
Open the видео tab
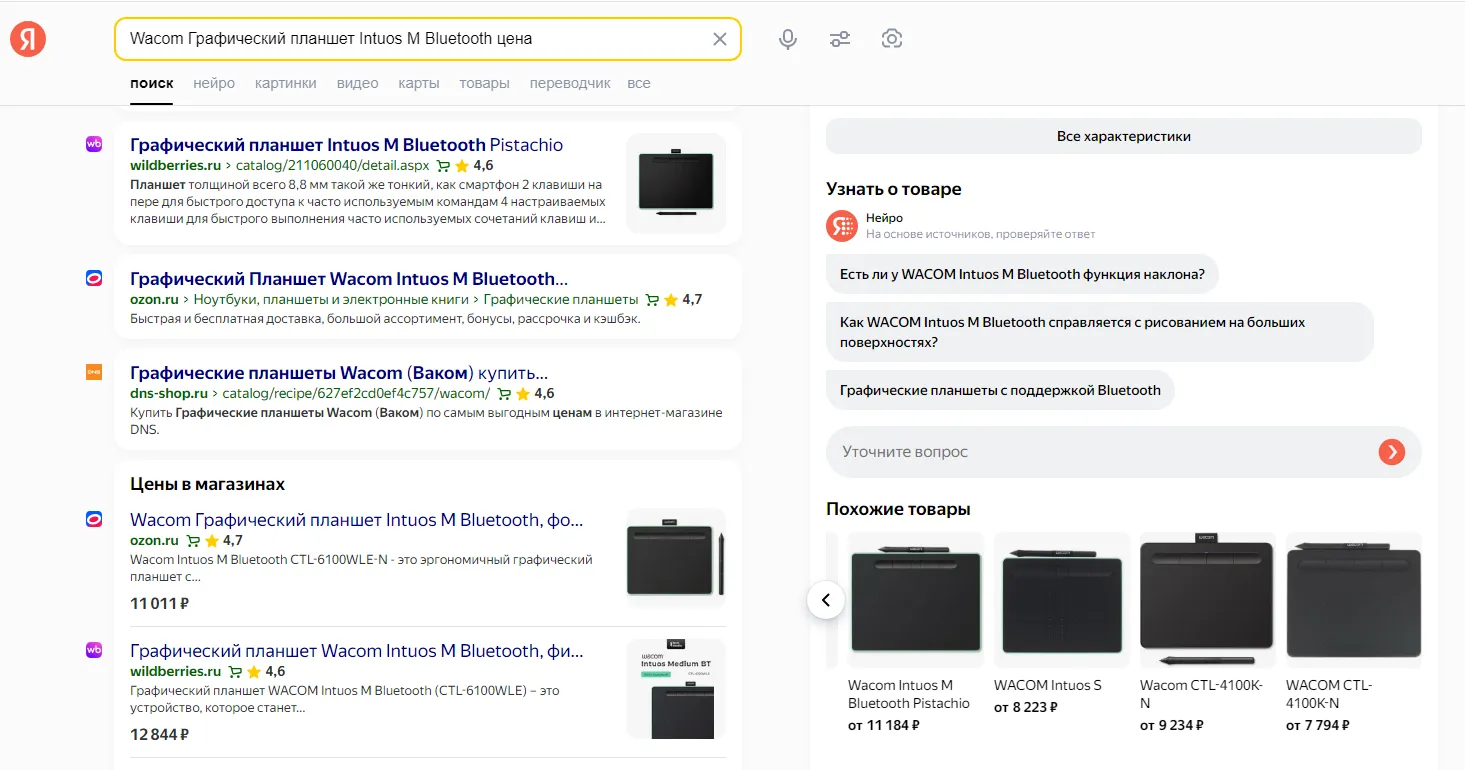(x=357, y=83)
